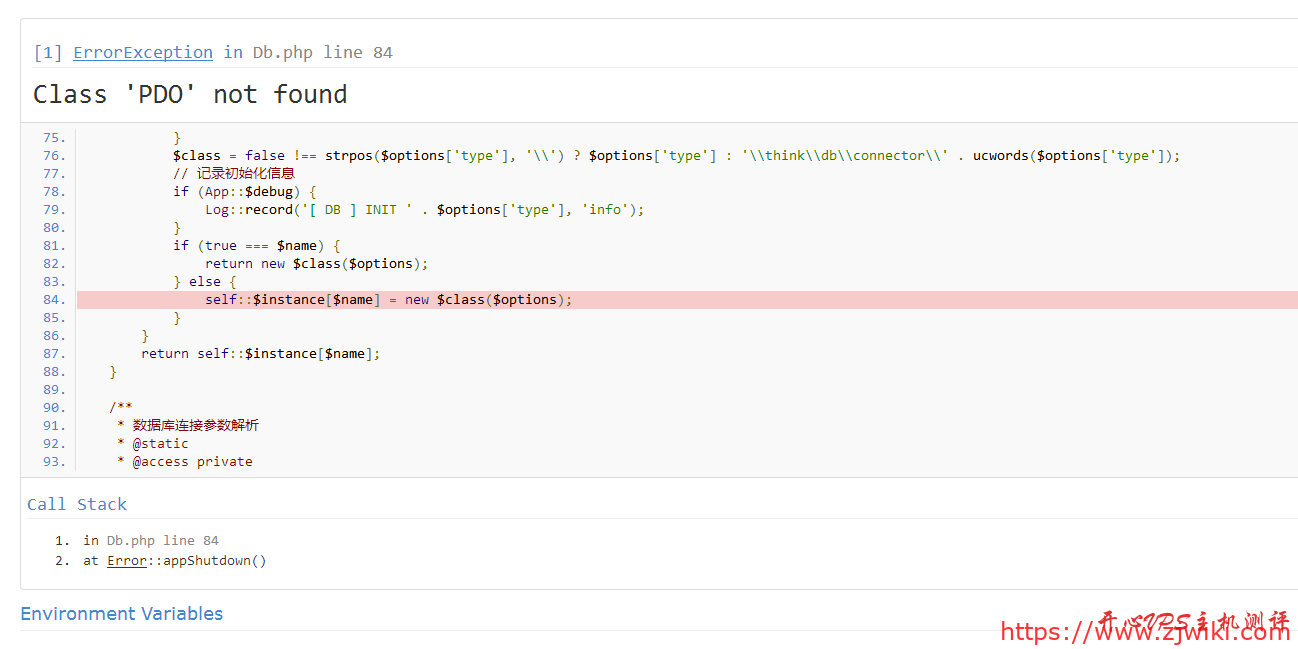Click the [1] error index marker
This screenshot has height=649, width=1298.
[x=48, y=53]
